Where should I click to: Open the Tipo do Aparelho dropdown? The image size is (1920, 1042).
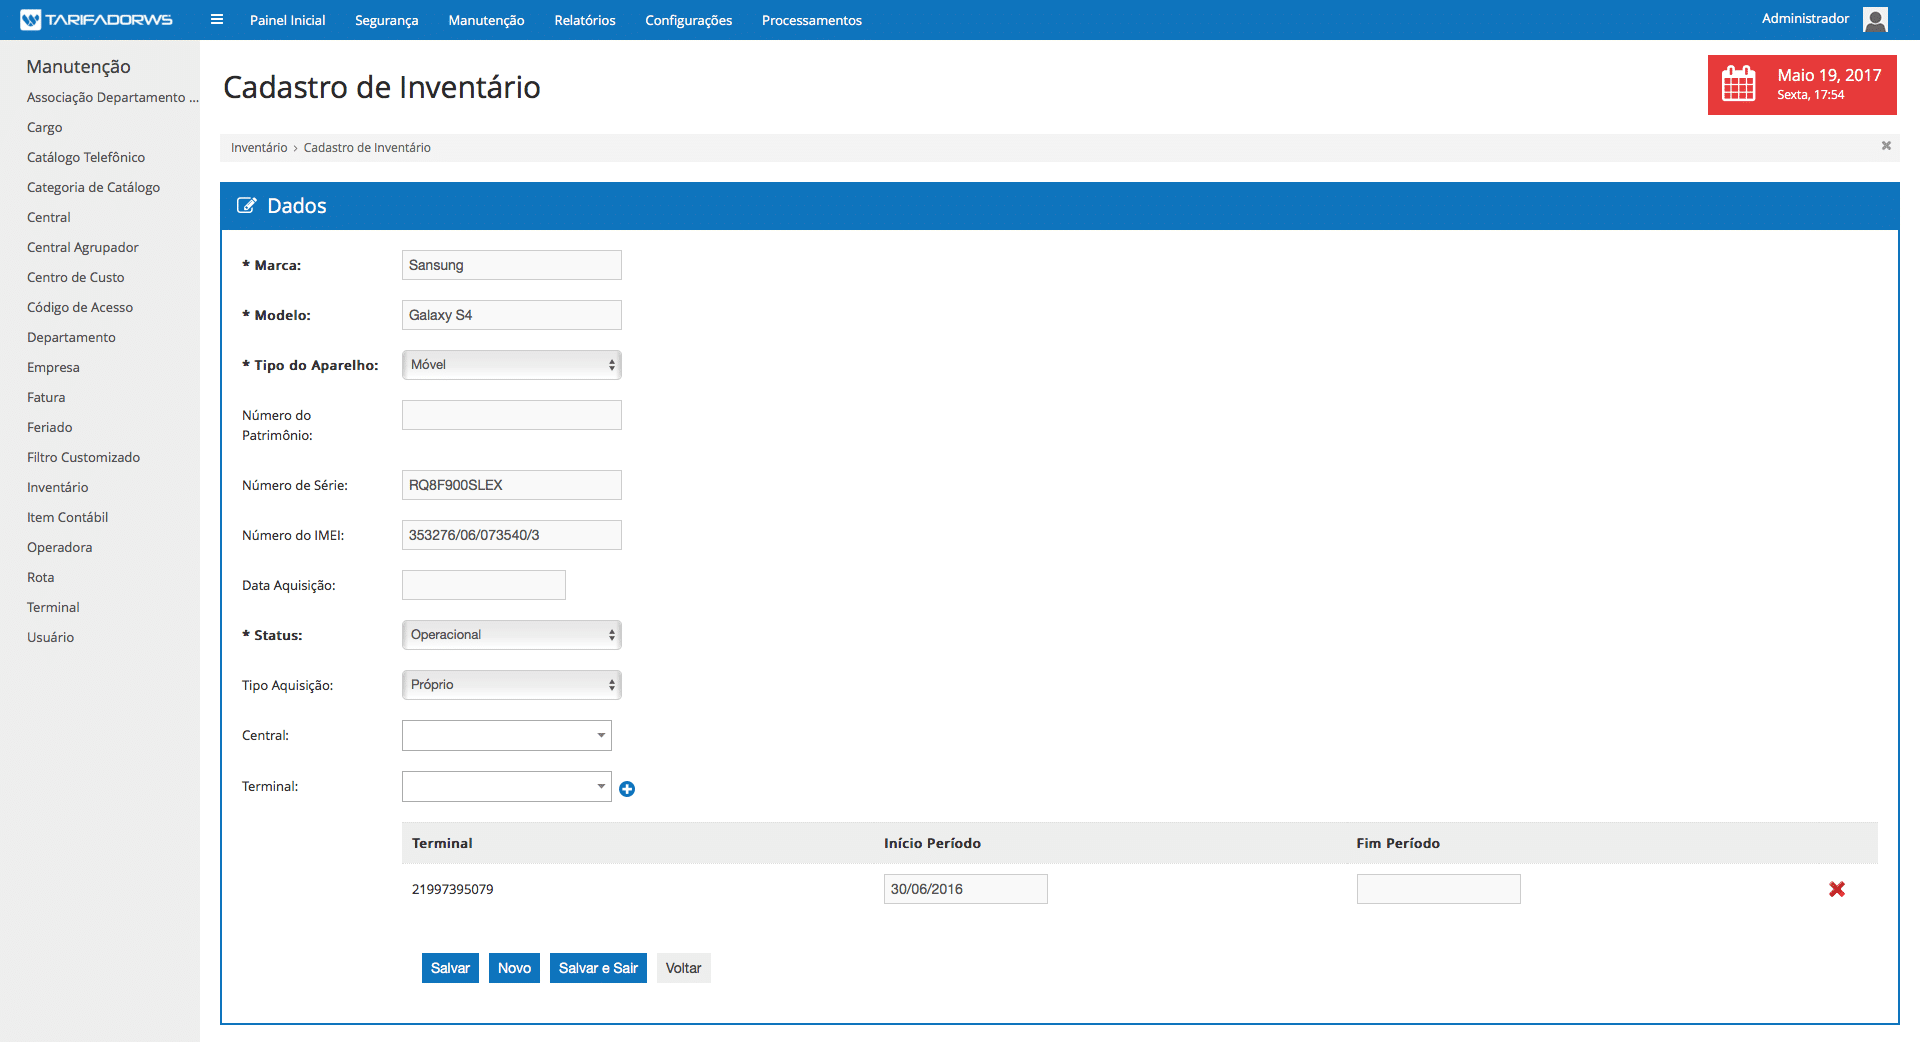coord(511,365)
